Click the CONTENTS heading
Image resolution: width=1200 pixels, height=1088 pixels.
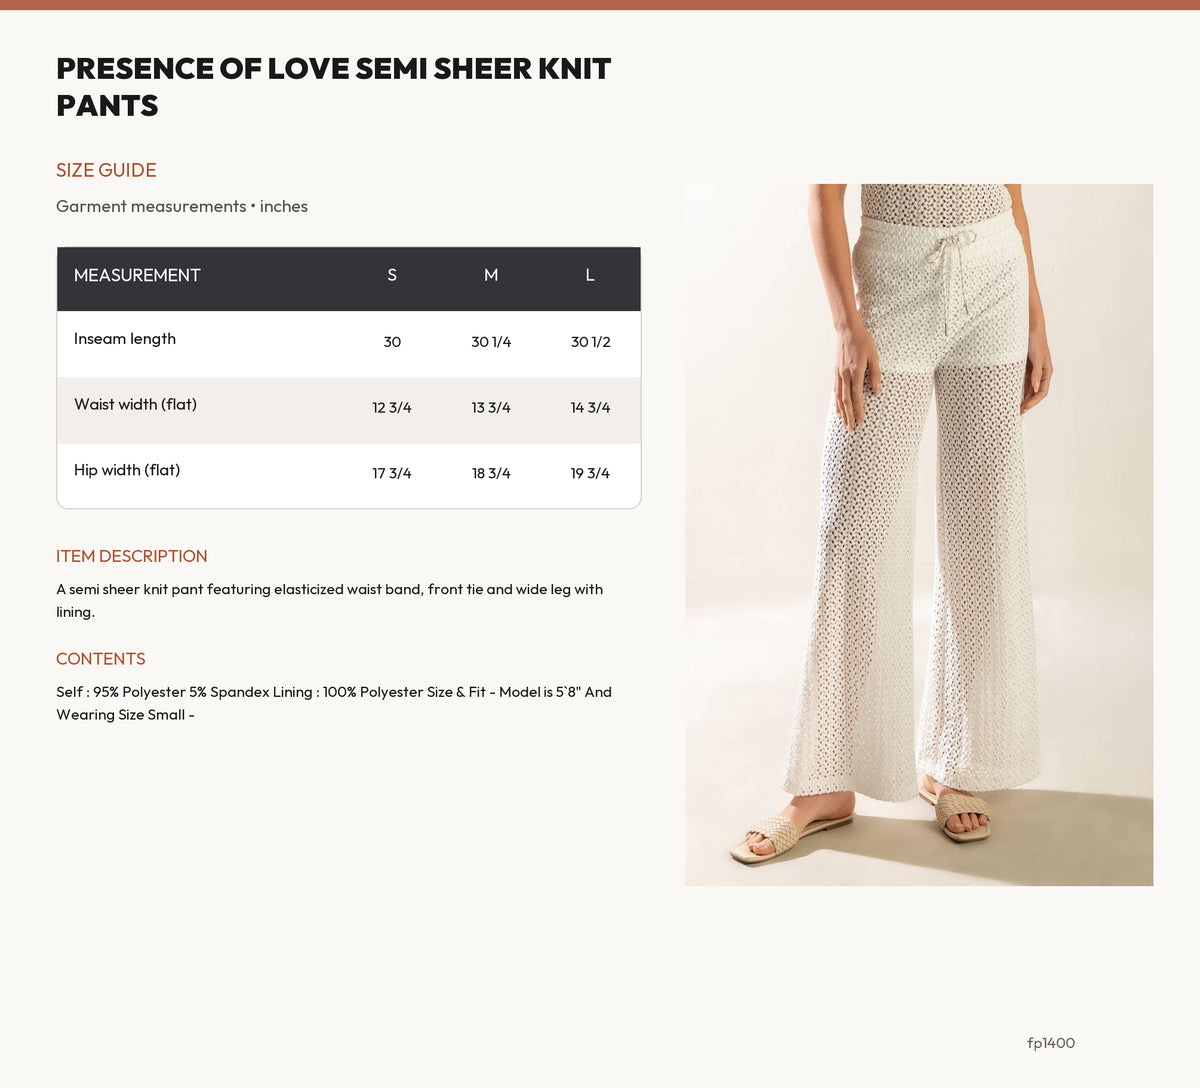pos(101,659)
